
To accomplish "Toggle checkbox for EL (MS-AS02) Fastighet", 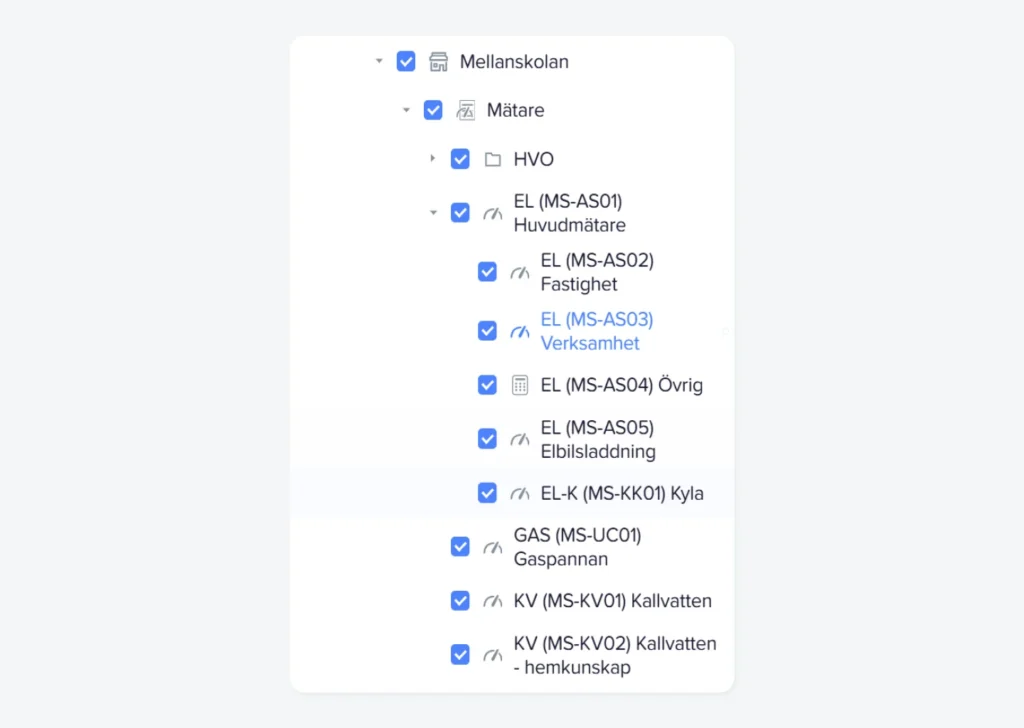I will [x=487, y=272].
